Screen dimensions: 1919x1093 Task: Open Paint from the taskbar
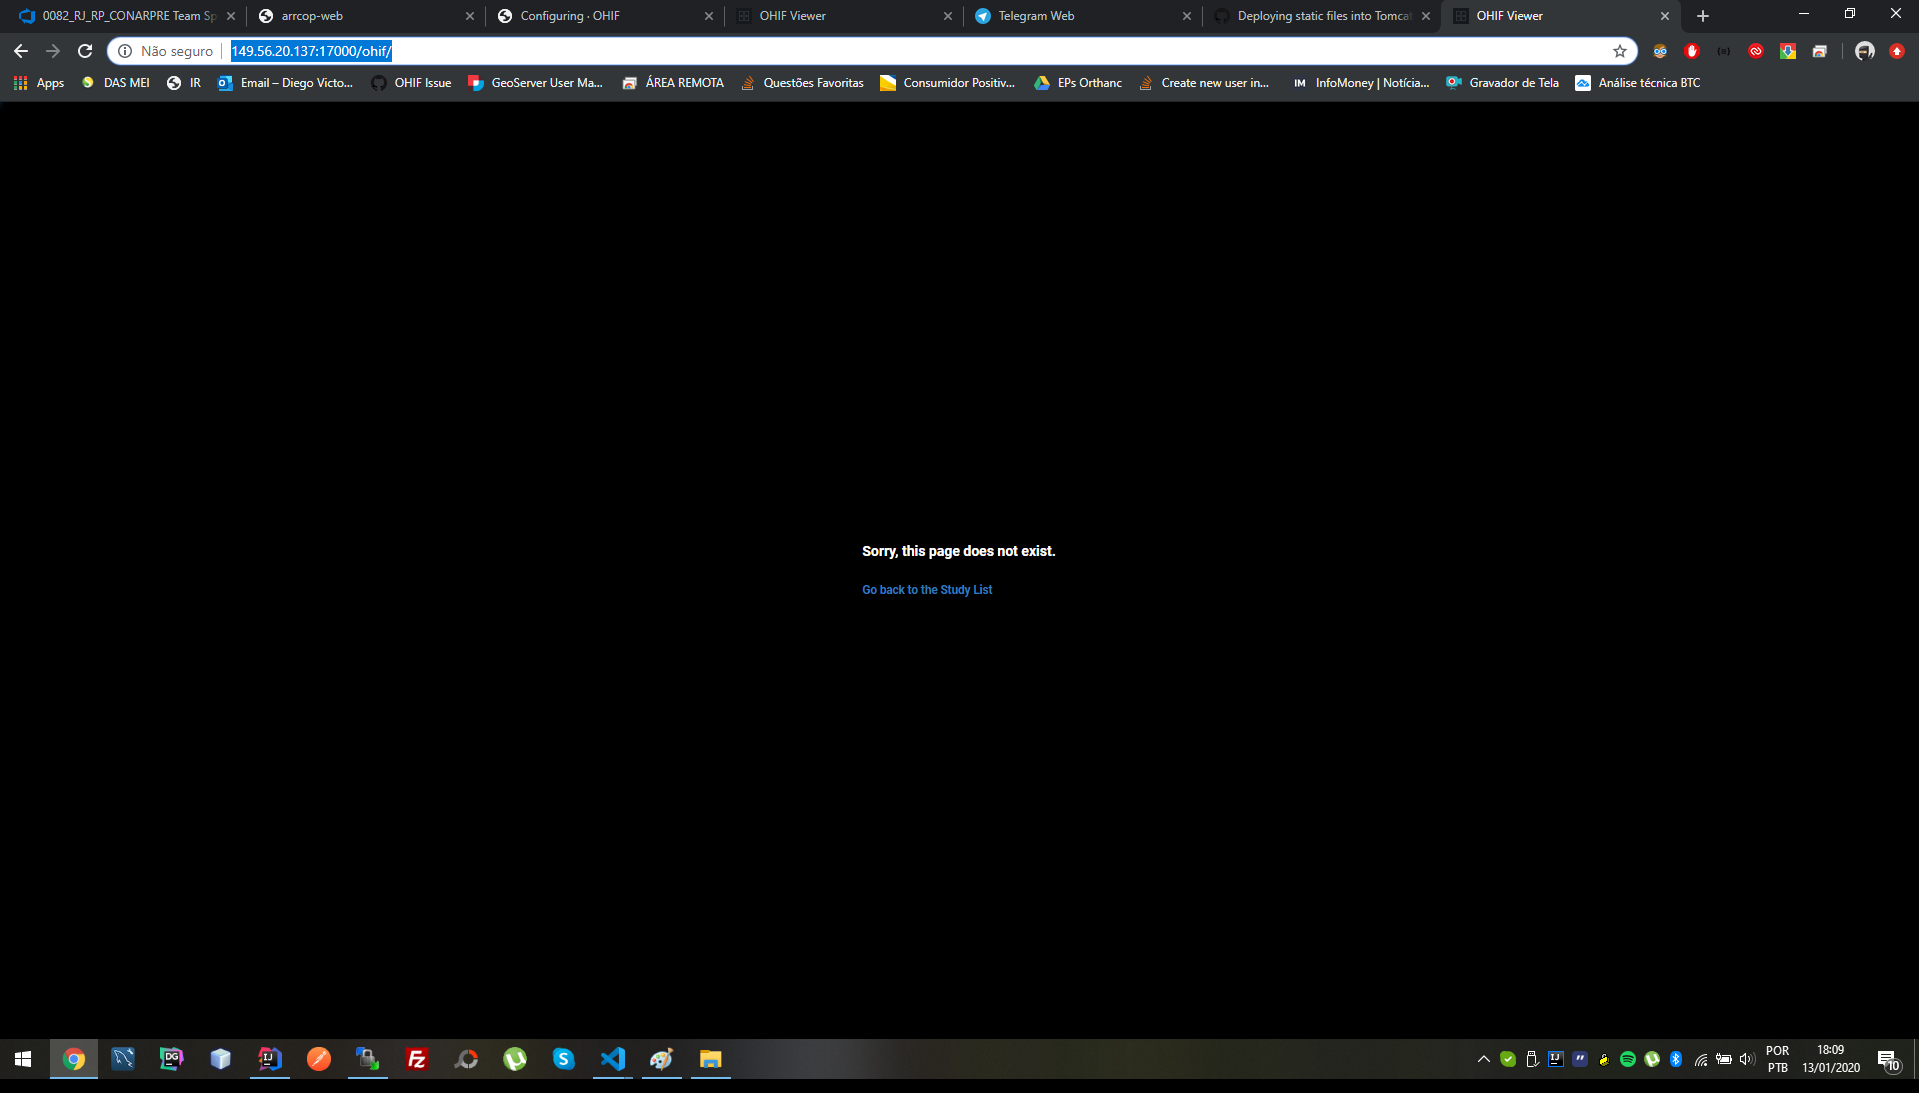click(x=662, y=1059)
